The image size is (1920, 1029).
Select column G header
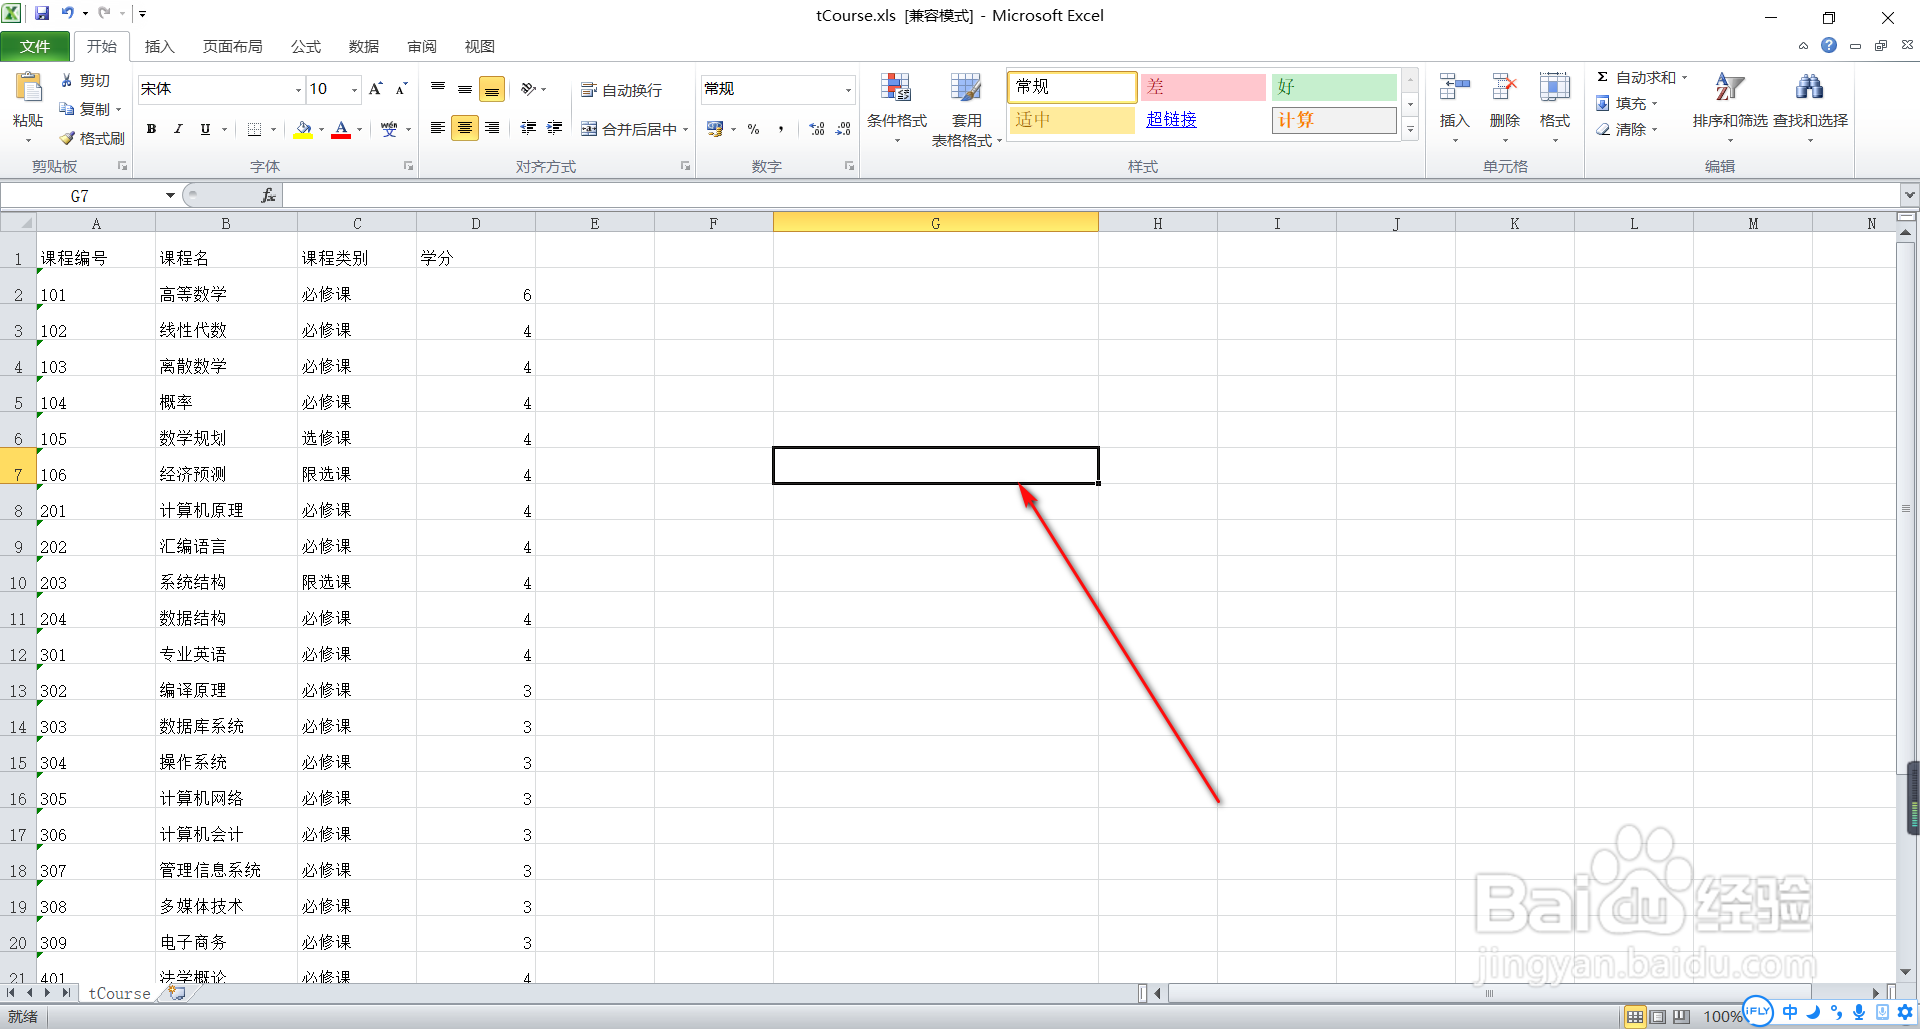935,223
